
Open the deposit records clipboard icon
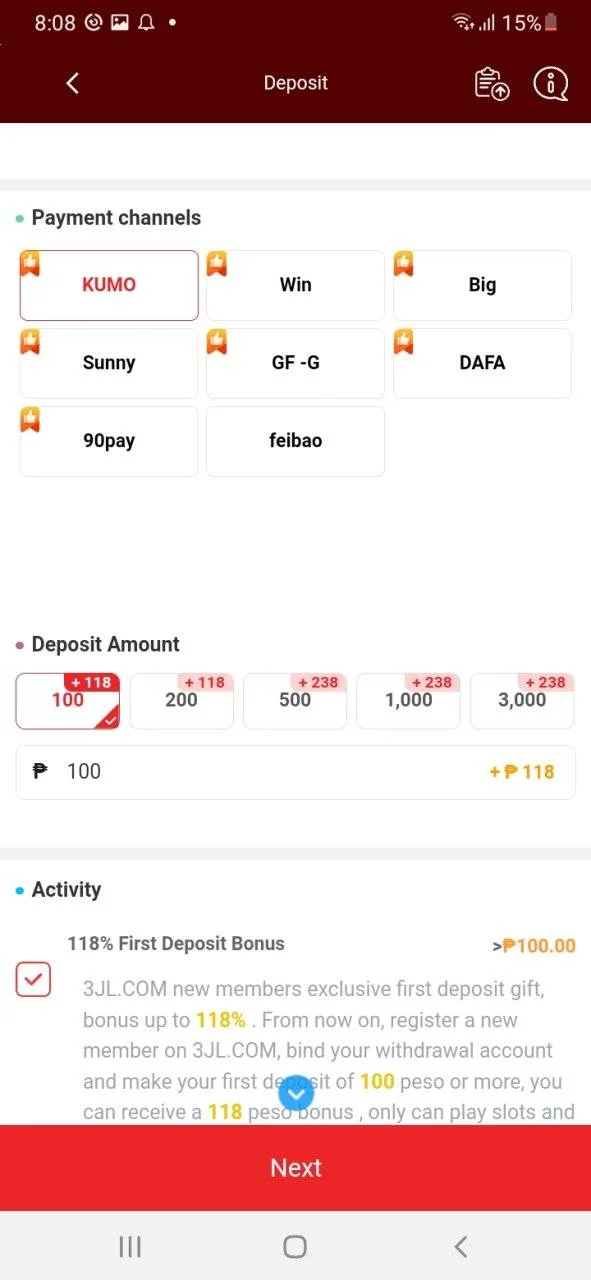point(491,84)
